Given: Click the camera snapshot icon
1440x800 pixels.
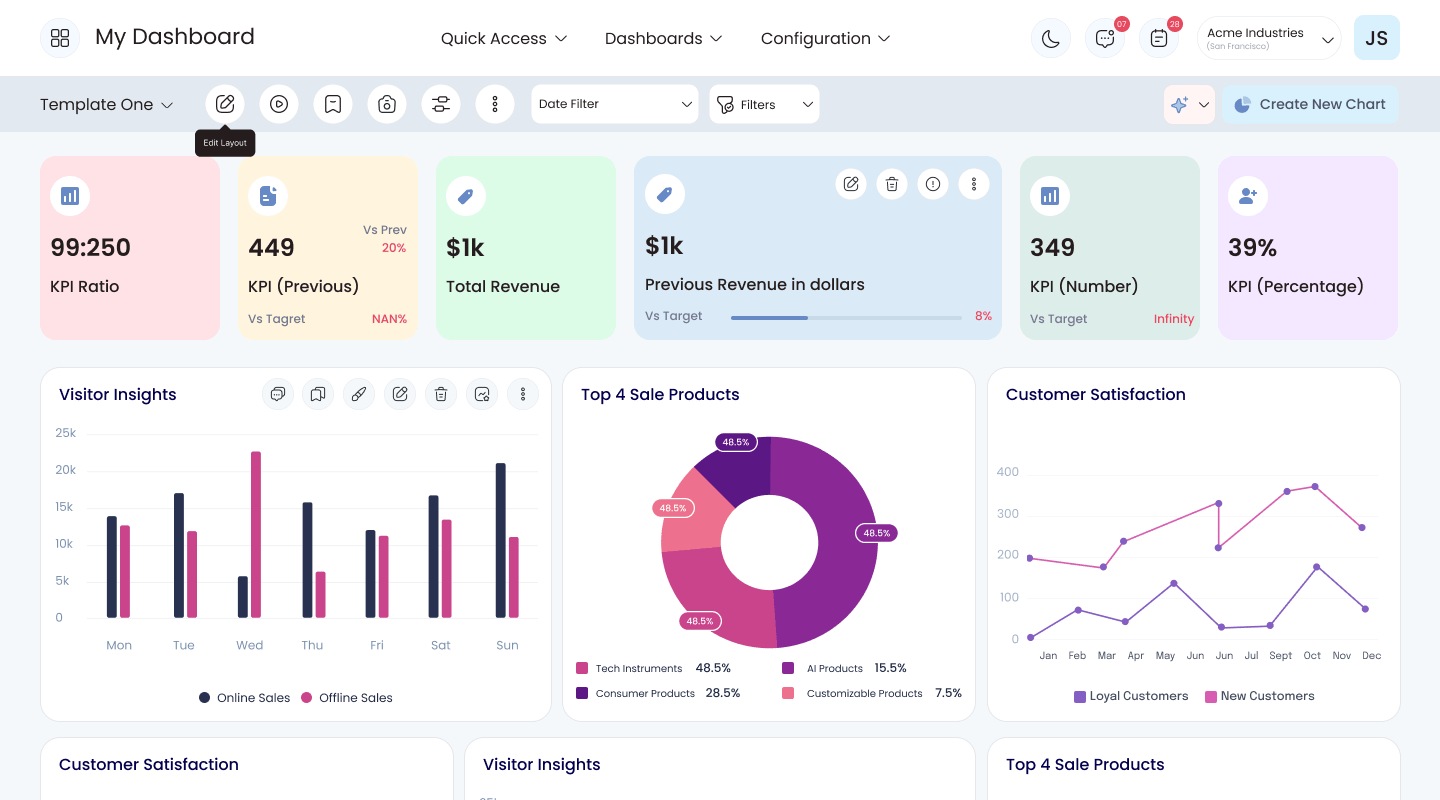Looking at the screenshot, I should pyautogui.click(x=387, y=104).
